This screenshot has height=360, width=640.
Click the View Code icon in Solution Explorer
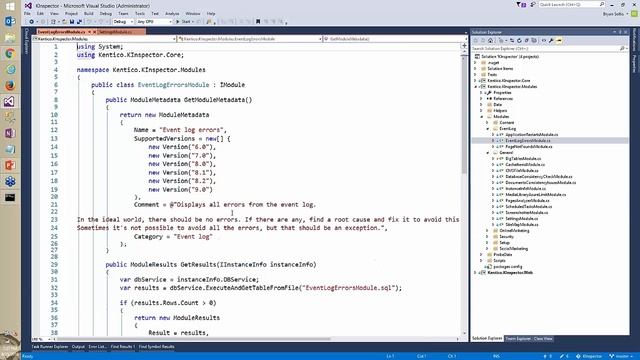pos(544,40)
